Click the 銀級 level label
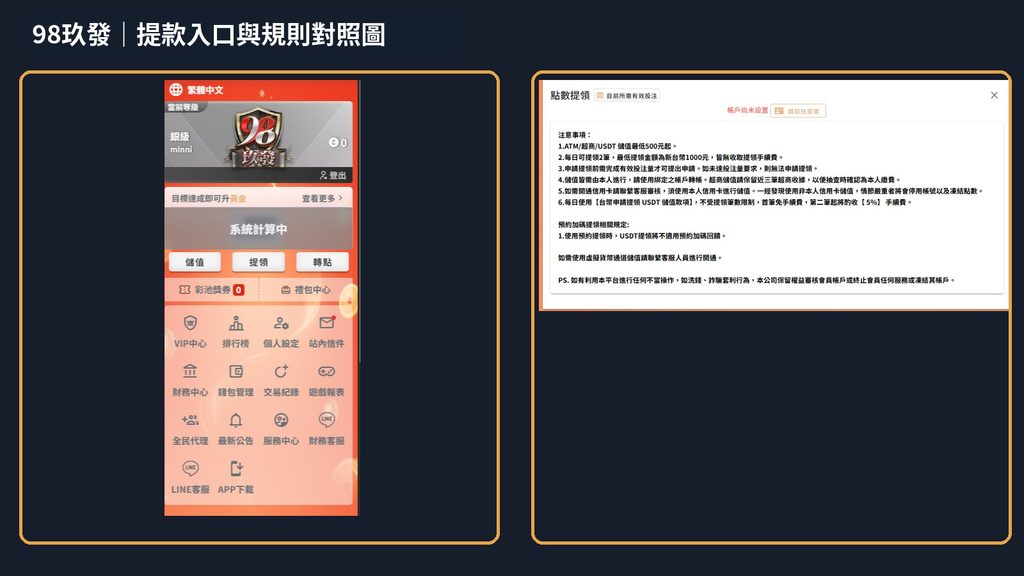 pyautogui.click(x=180, y=136)
